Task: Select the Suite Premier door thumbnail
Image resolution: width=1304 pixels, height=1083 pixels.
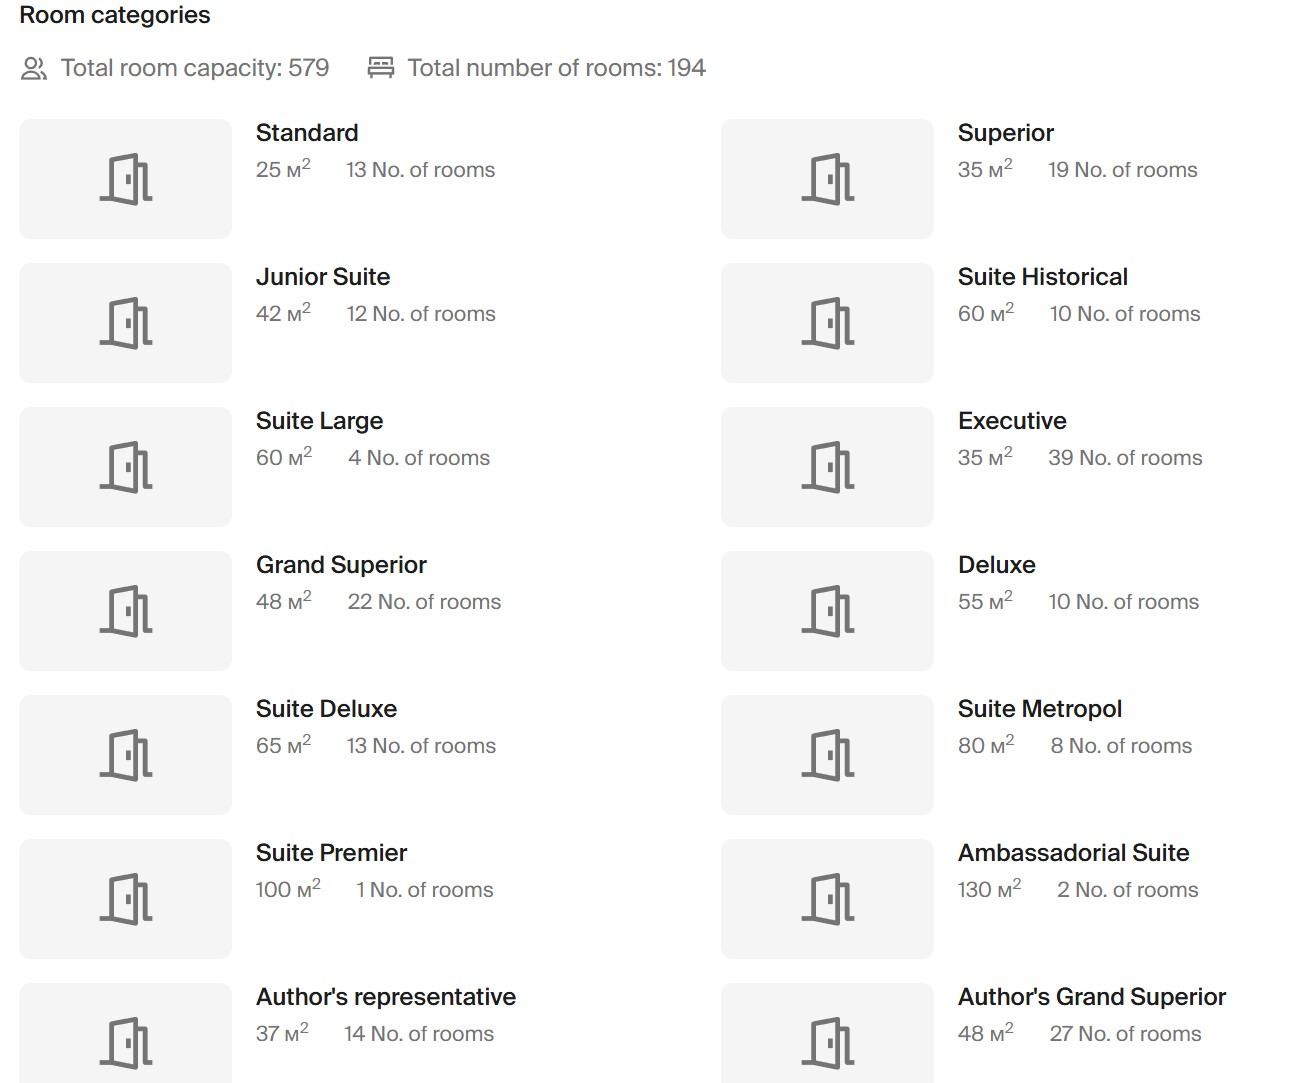Action: [x=126, y=899]
